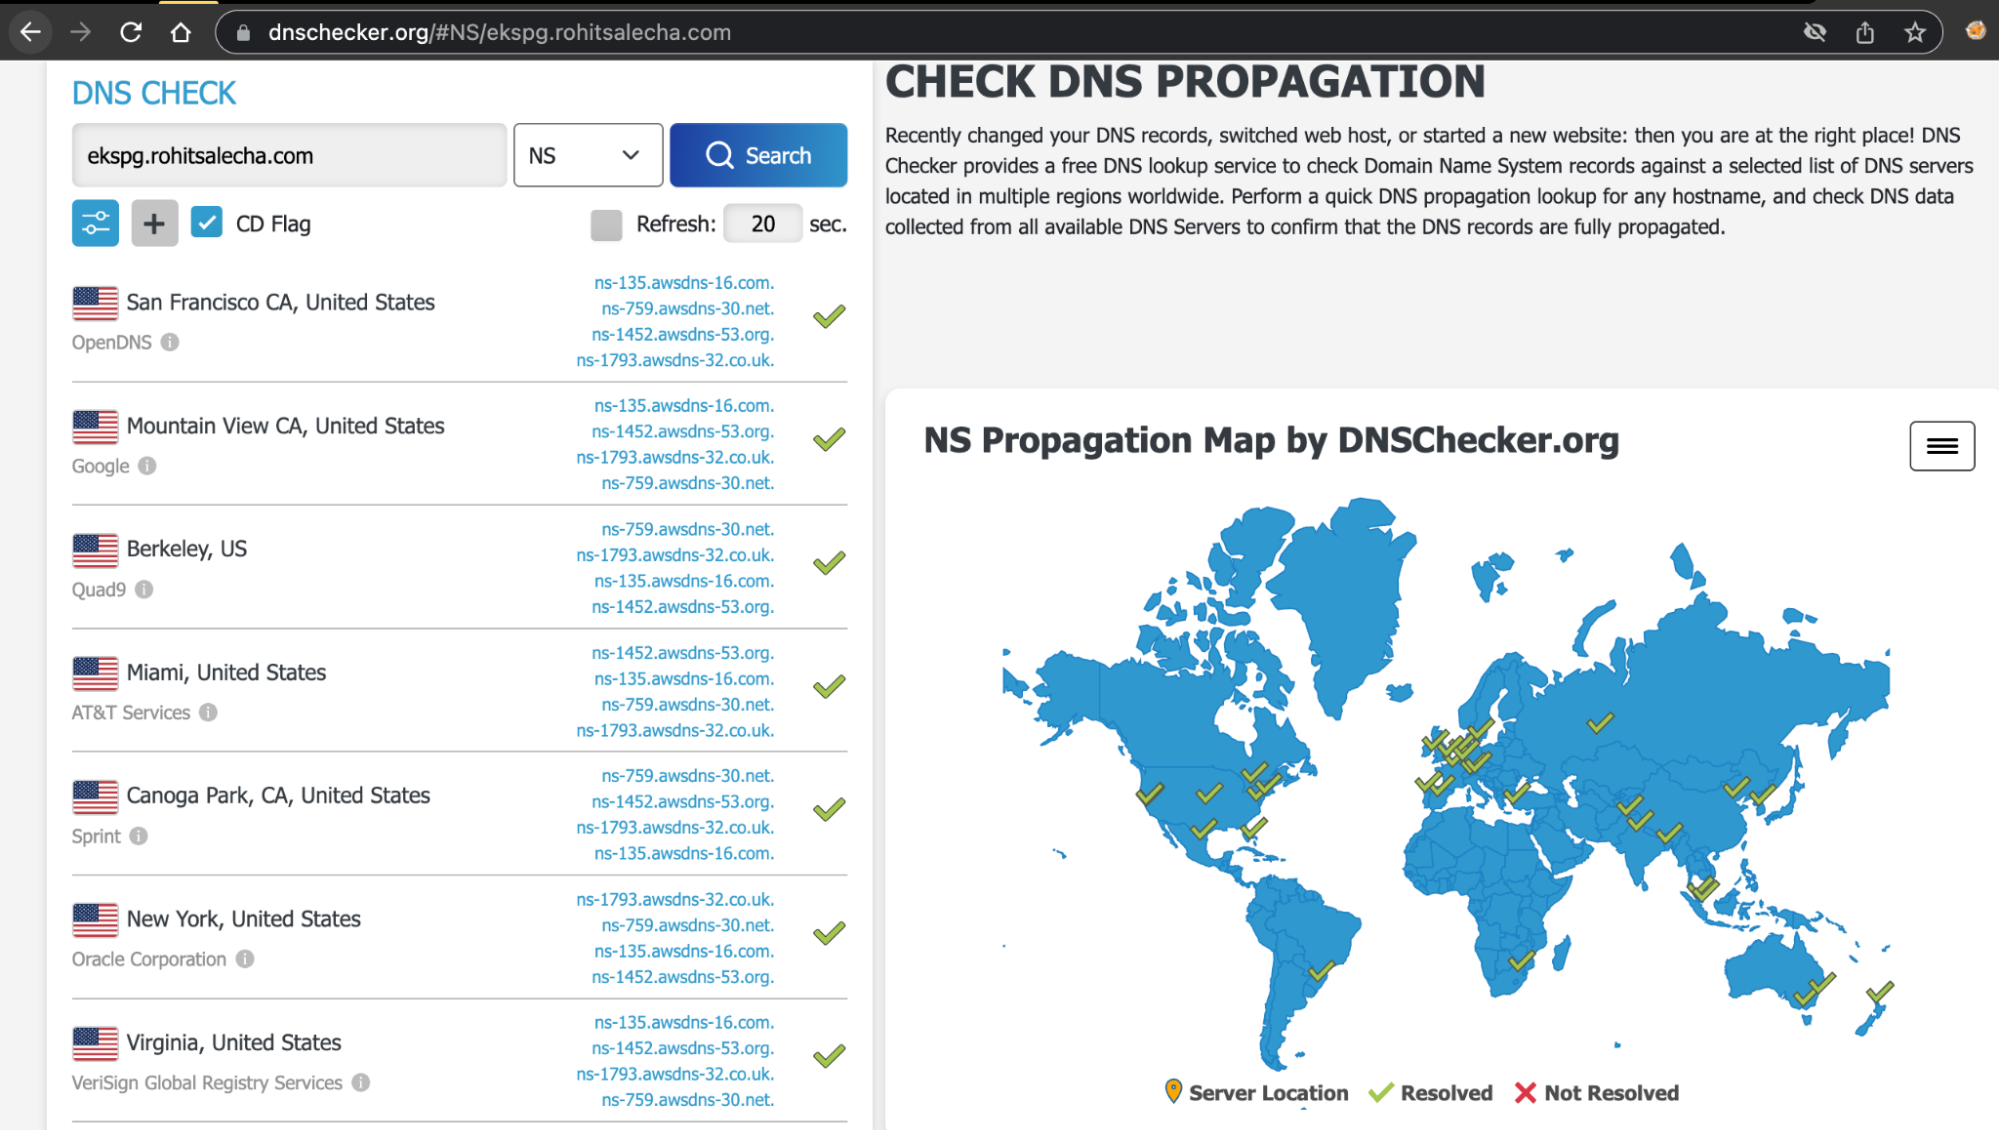Click 'Berkeley, US' location text
This screenshot has height=1131, width=1999.
[x=186, y=548]
